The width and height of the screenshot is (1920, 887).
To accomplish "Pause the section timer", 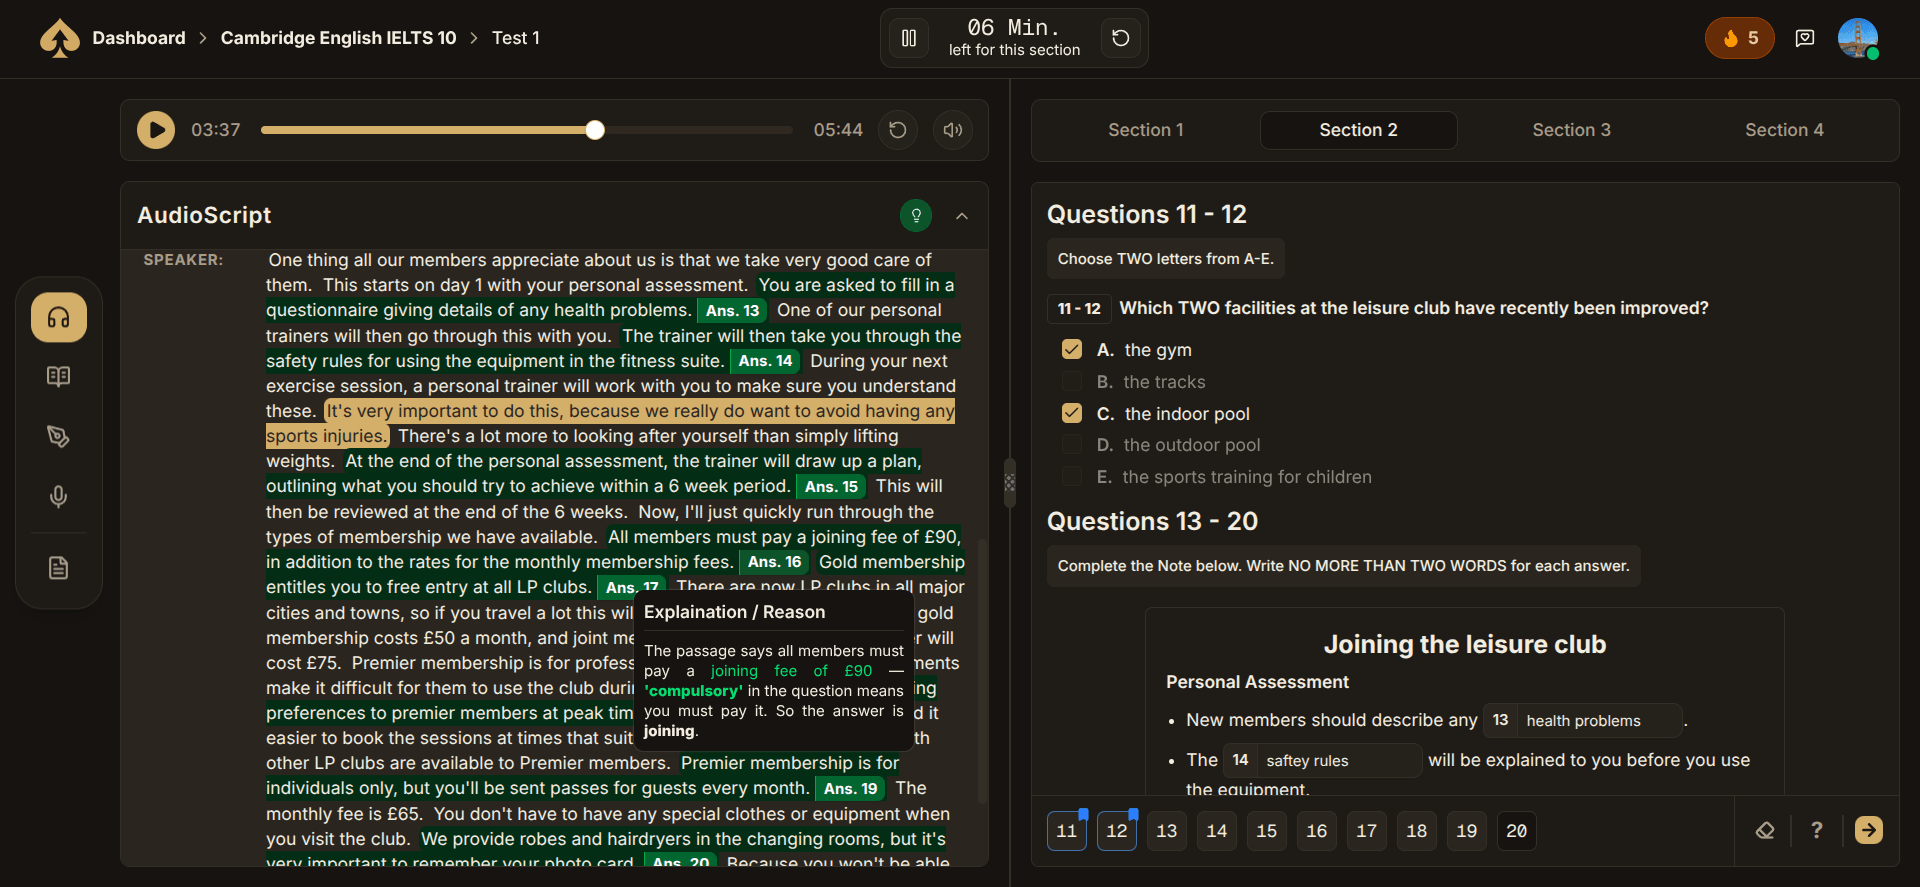I will [909, 38].
